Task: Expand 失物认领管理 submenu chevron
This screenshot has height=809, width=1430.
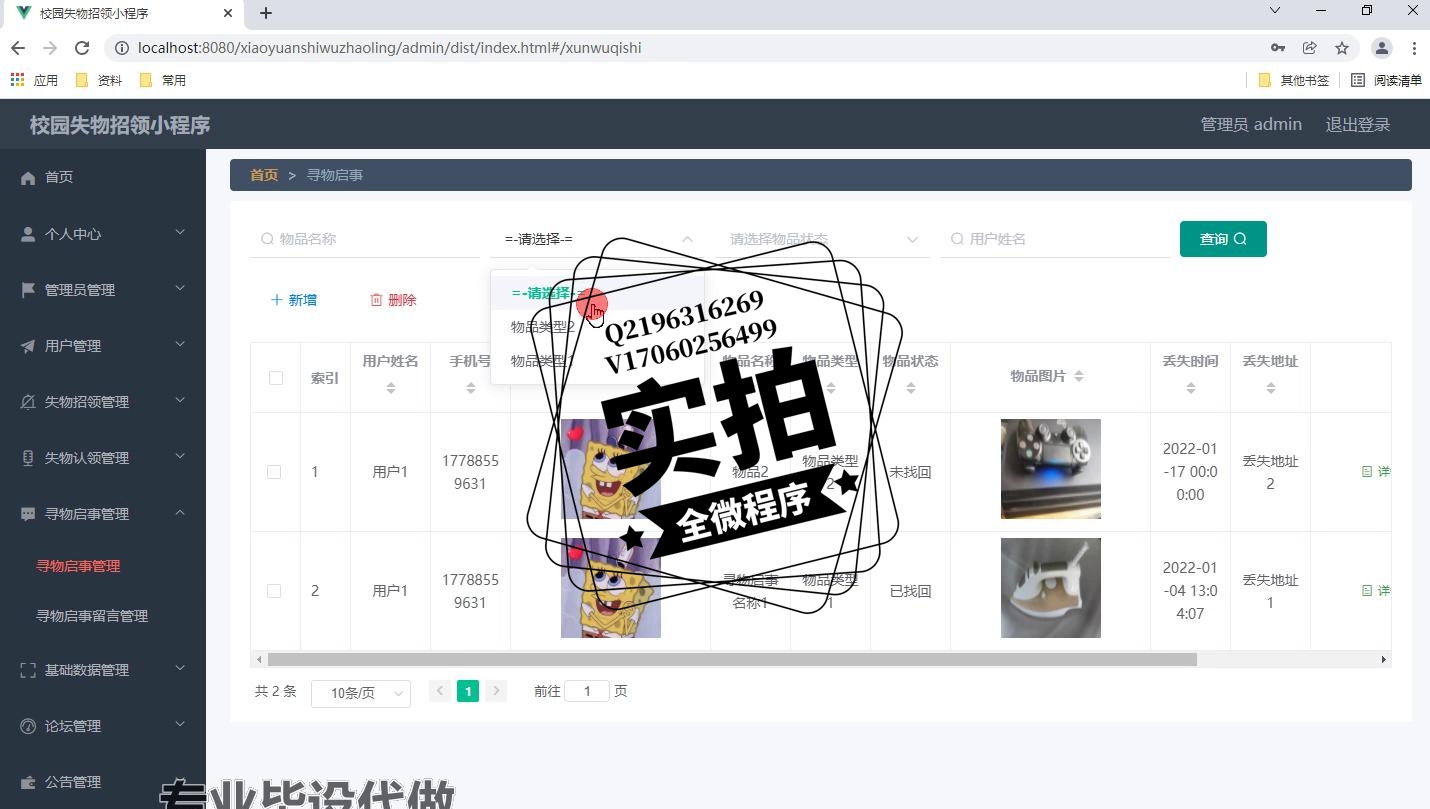Action: click(x=180, y=457)
